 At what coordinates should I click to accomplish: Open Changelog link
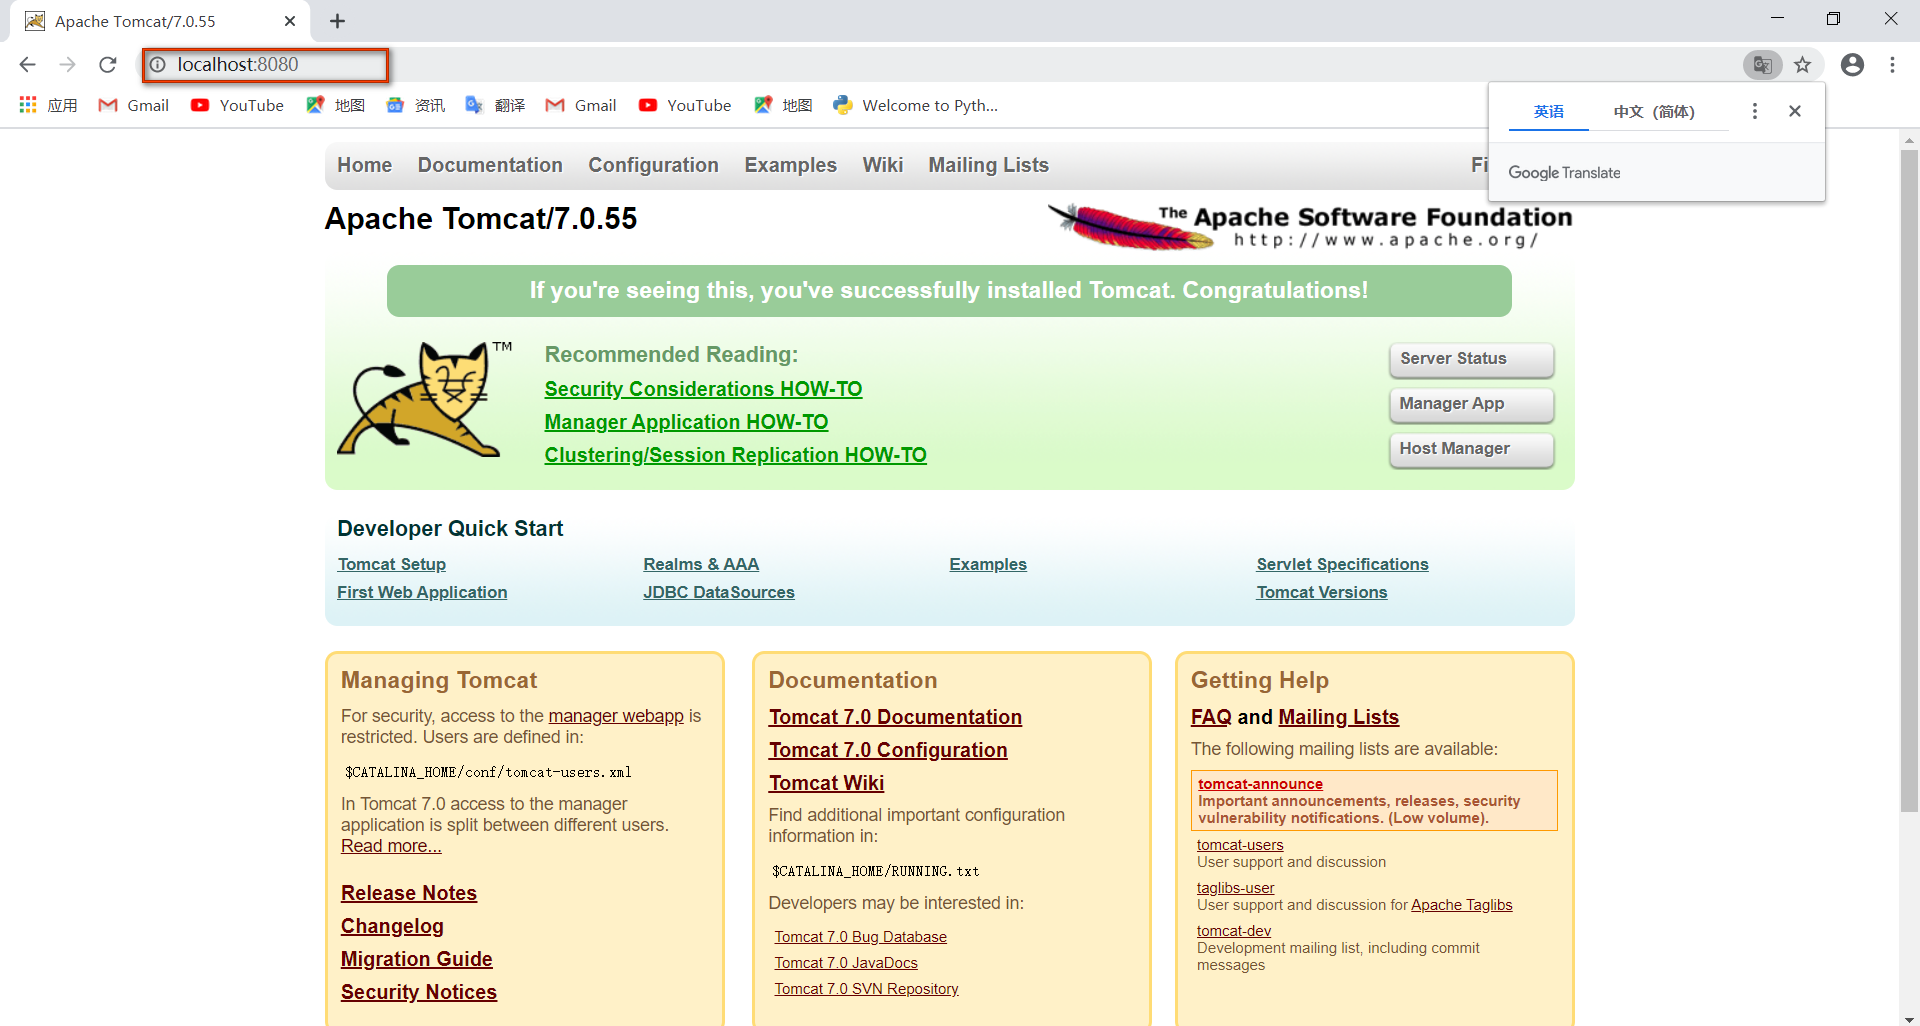392,926
